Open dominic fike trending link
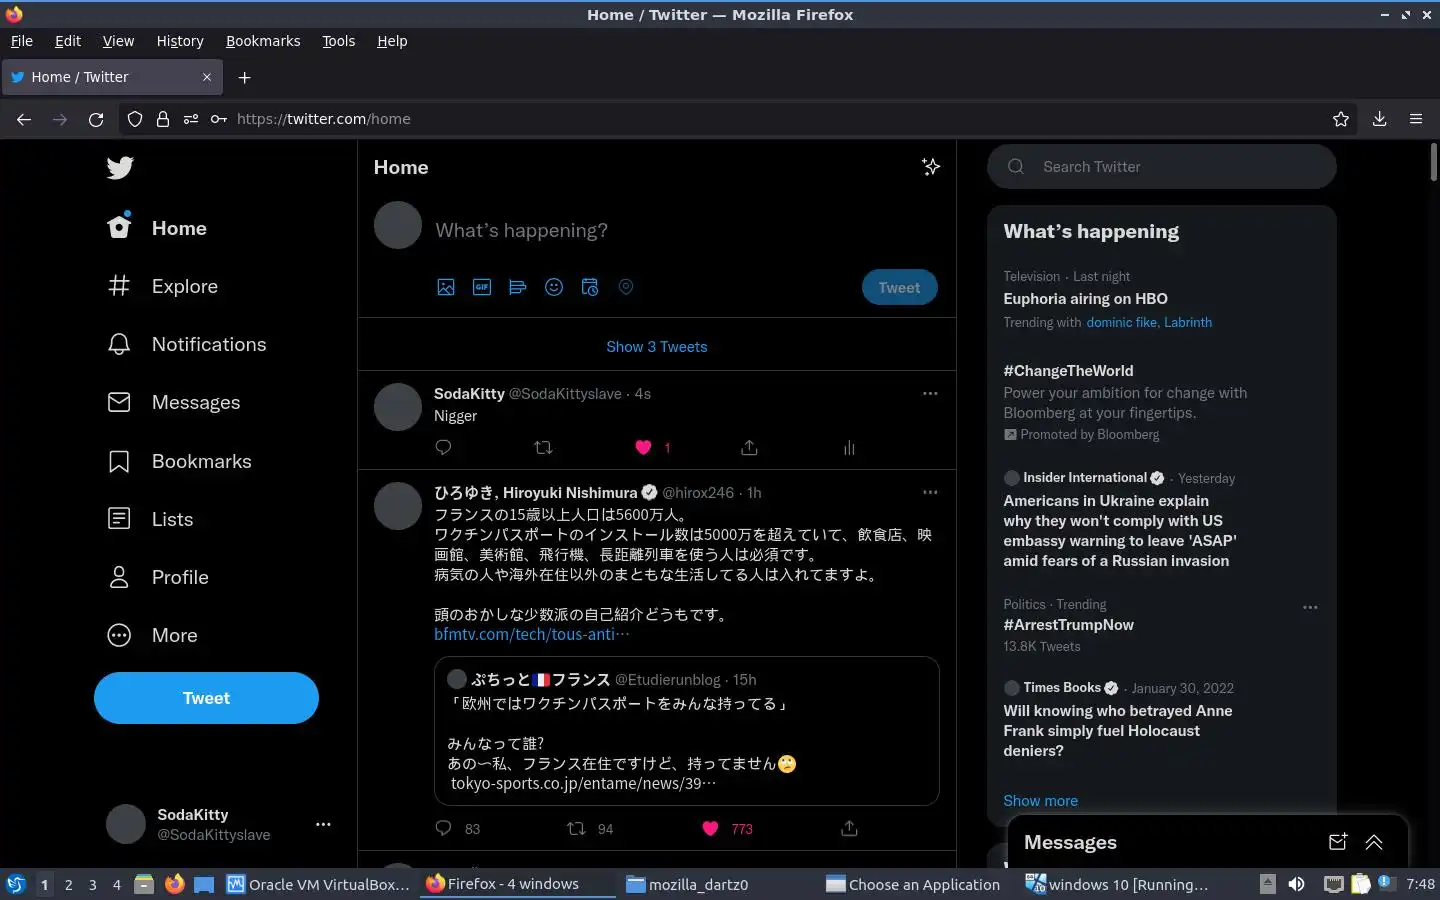This screenshot has height=900, width=1440. tap(1121, 322)
